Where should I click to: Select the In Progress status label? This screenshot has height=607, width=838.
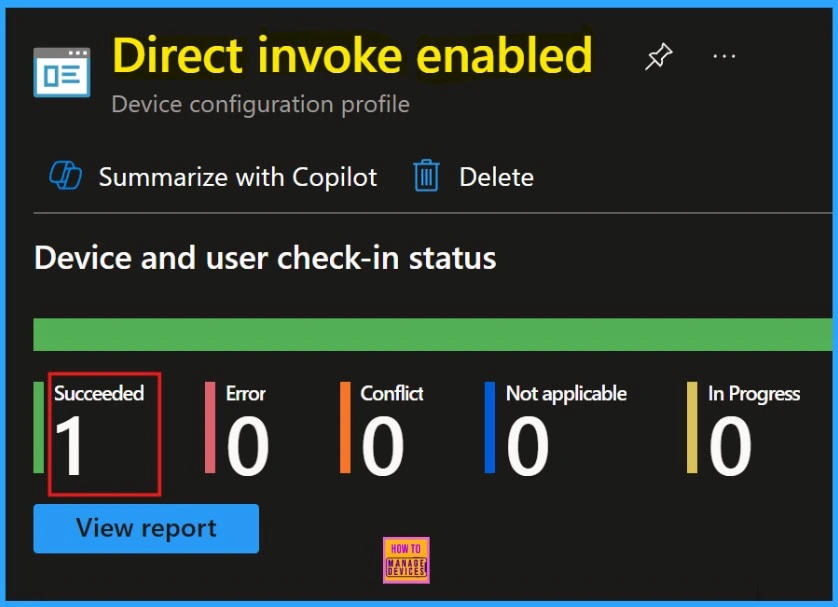click(754, 394)
